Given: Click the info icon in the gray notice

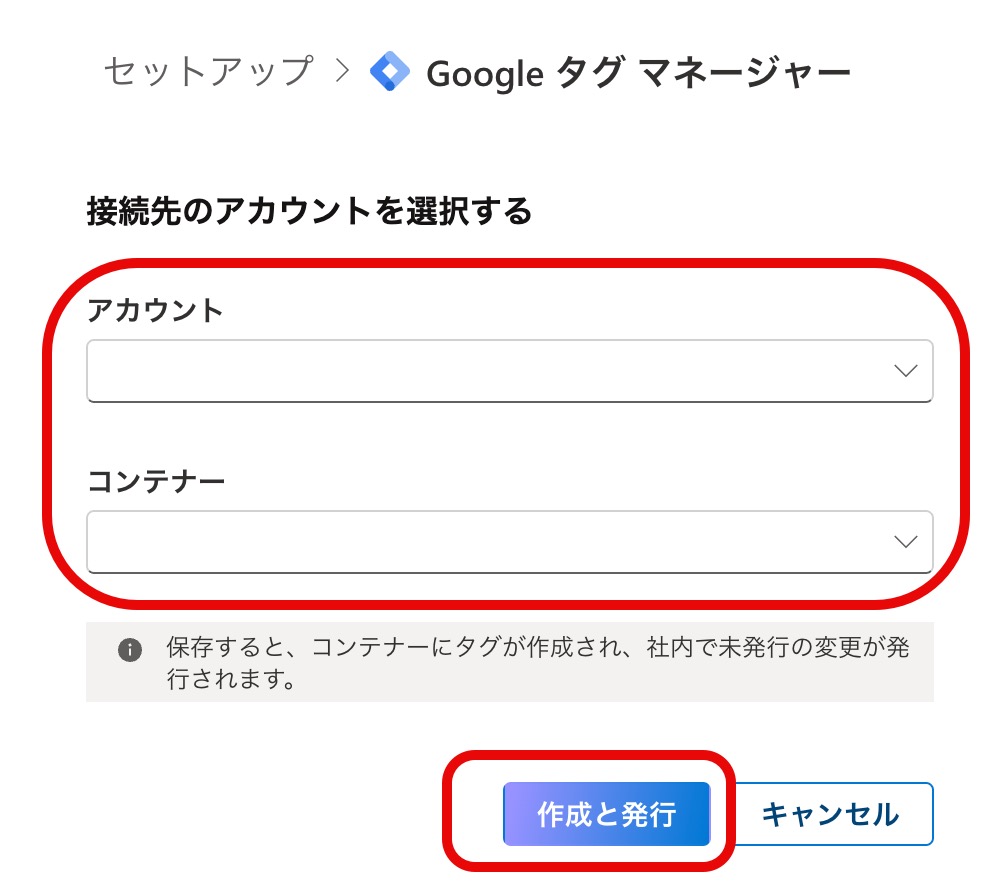Looking at the screenshot, I should coord(129,650).
